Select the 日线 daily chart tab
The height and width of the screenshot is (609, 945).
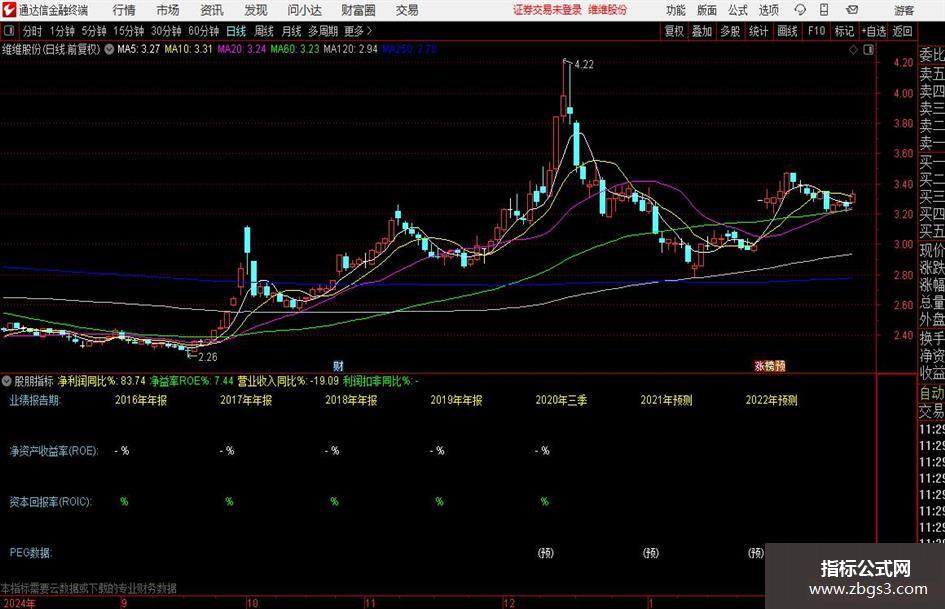236,31
